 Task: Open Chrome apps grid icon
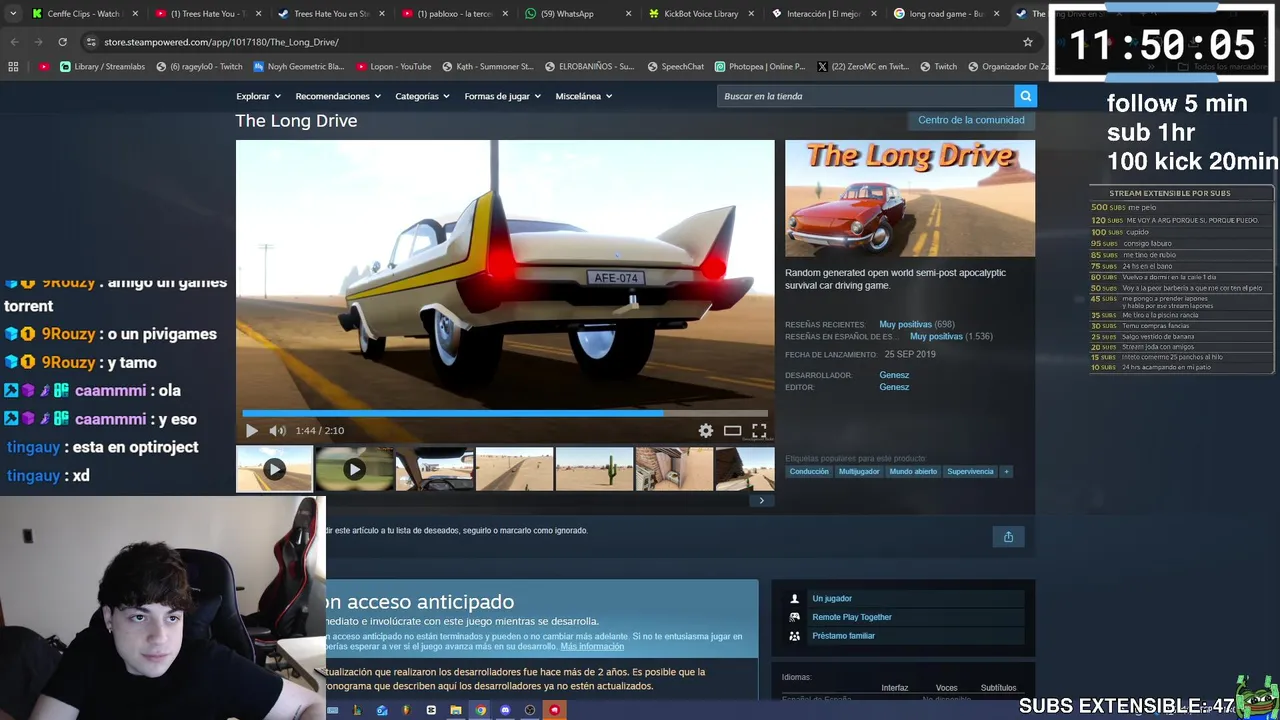pyautogui.click(x=13, y=67)
